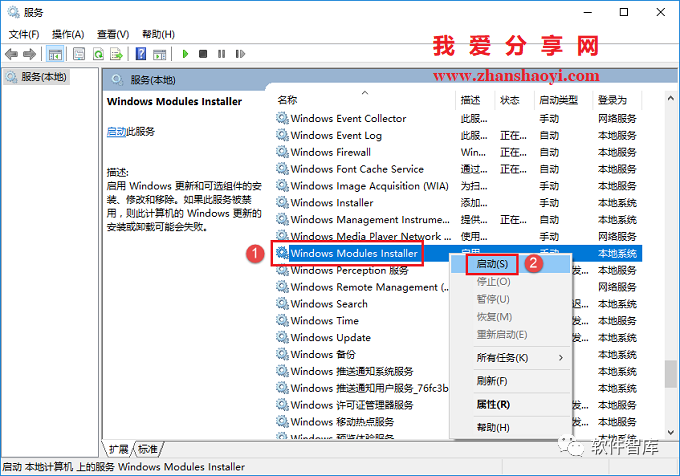The width and height of the screenshot is (680, 476).
Task: Open the 帮助(H) menu bar item
Action: (158, 34)
